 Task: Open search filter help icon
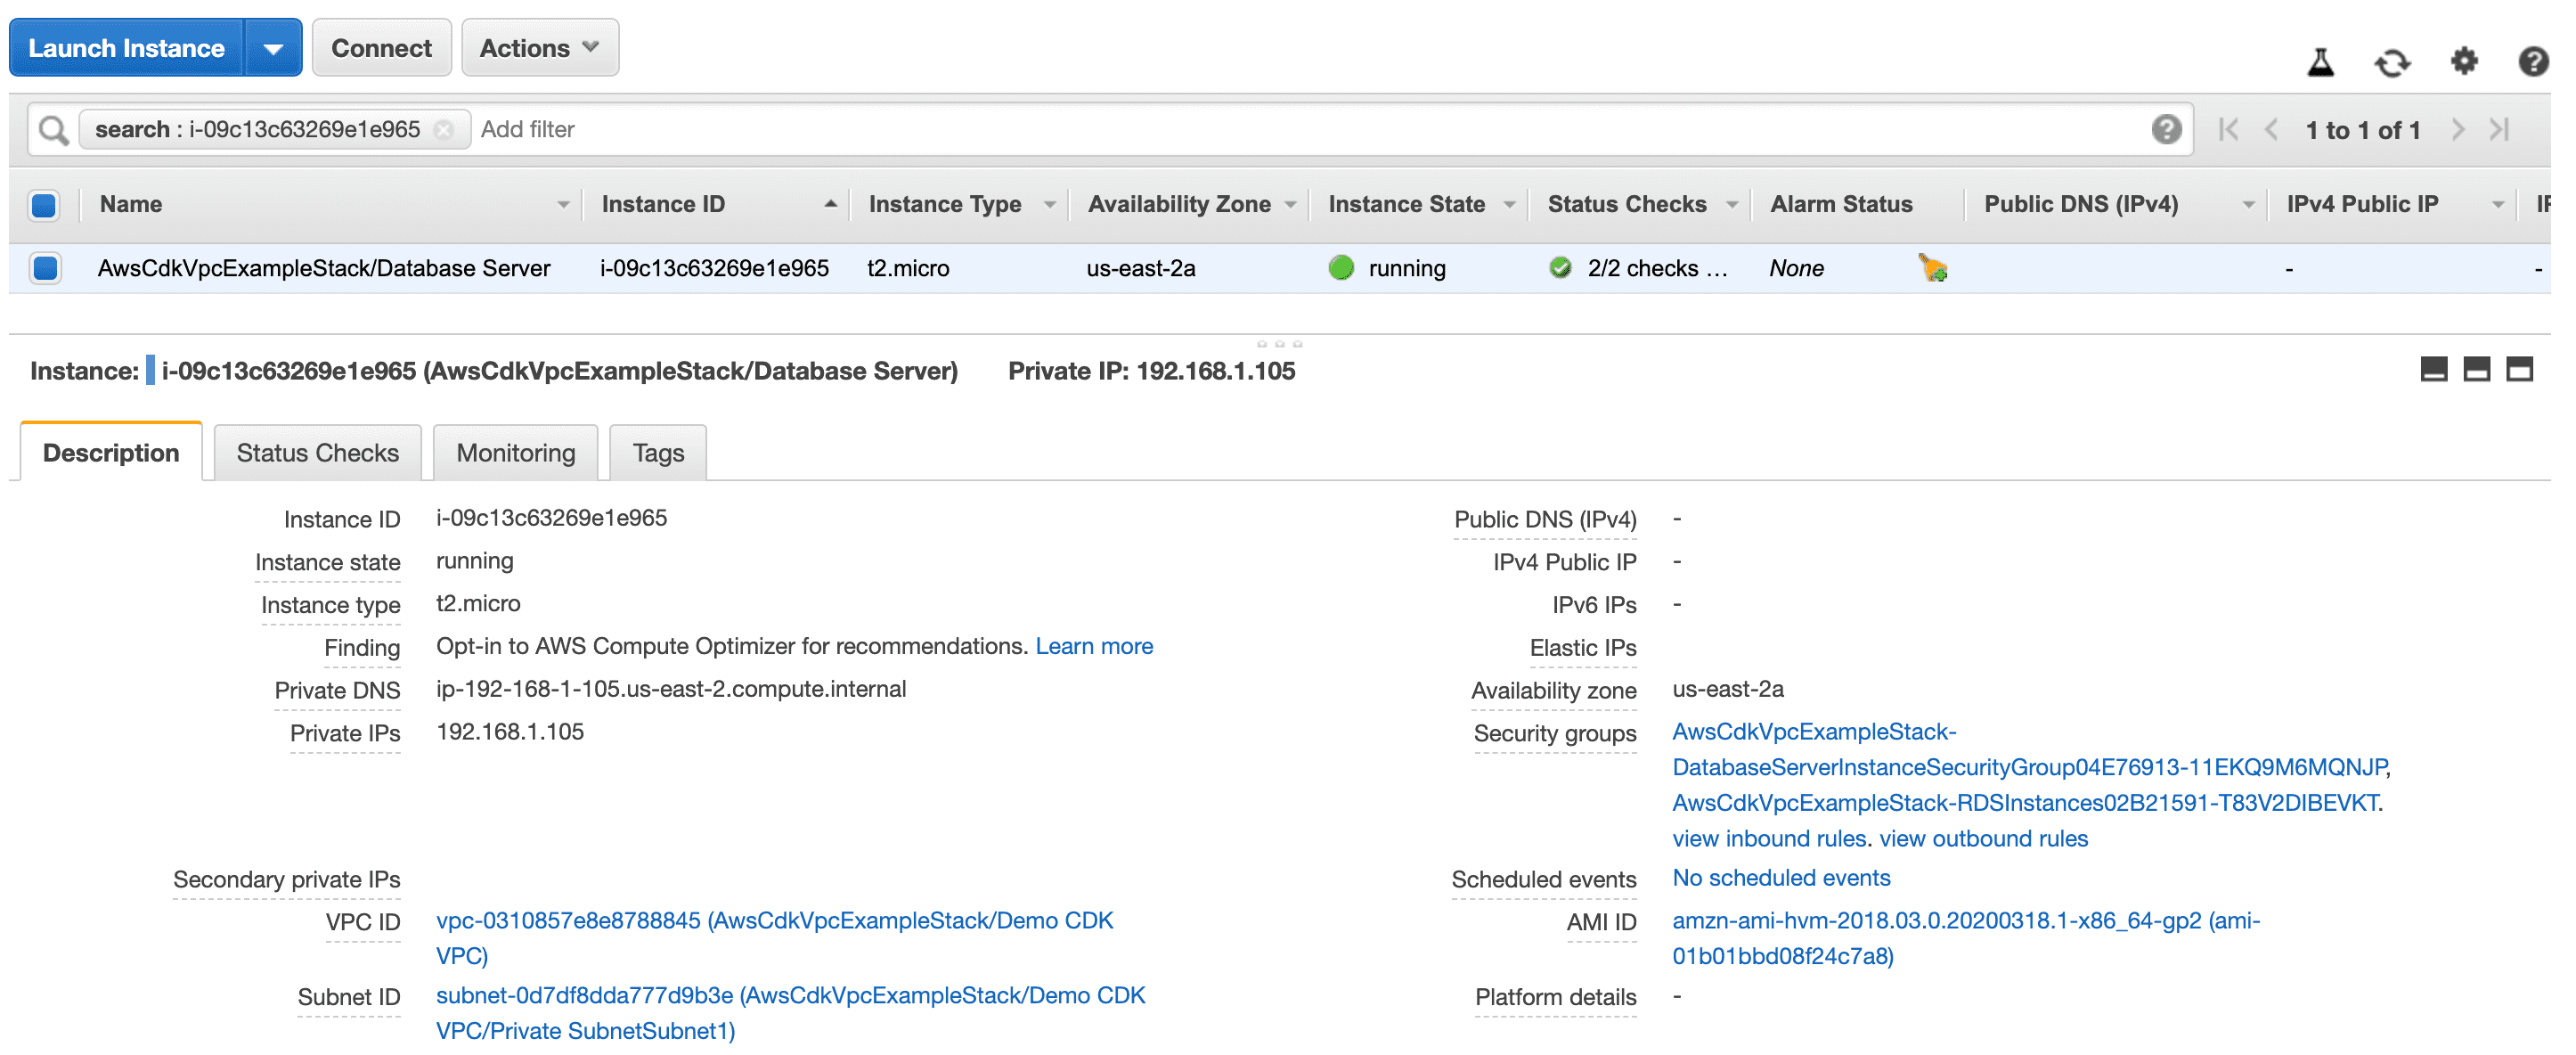[2166, 129]
